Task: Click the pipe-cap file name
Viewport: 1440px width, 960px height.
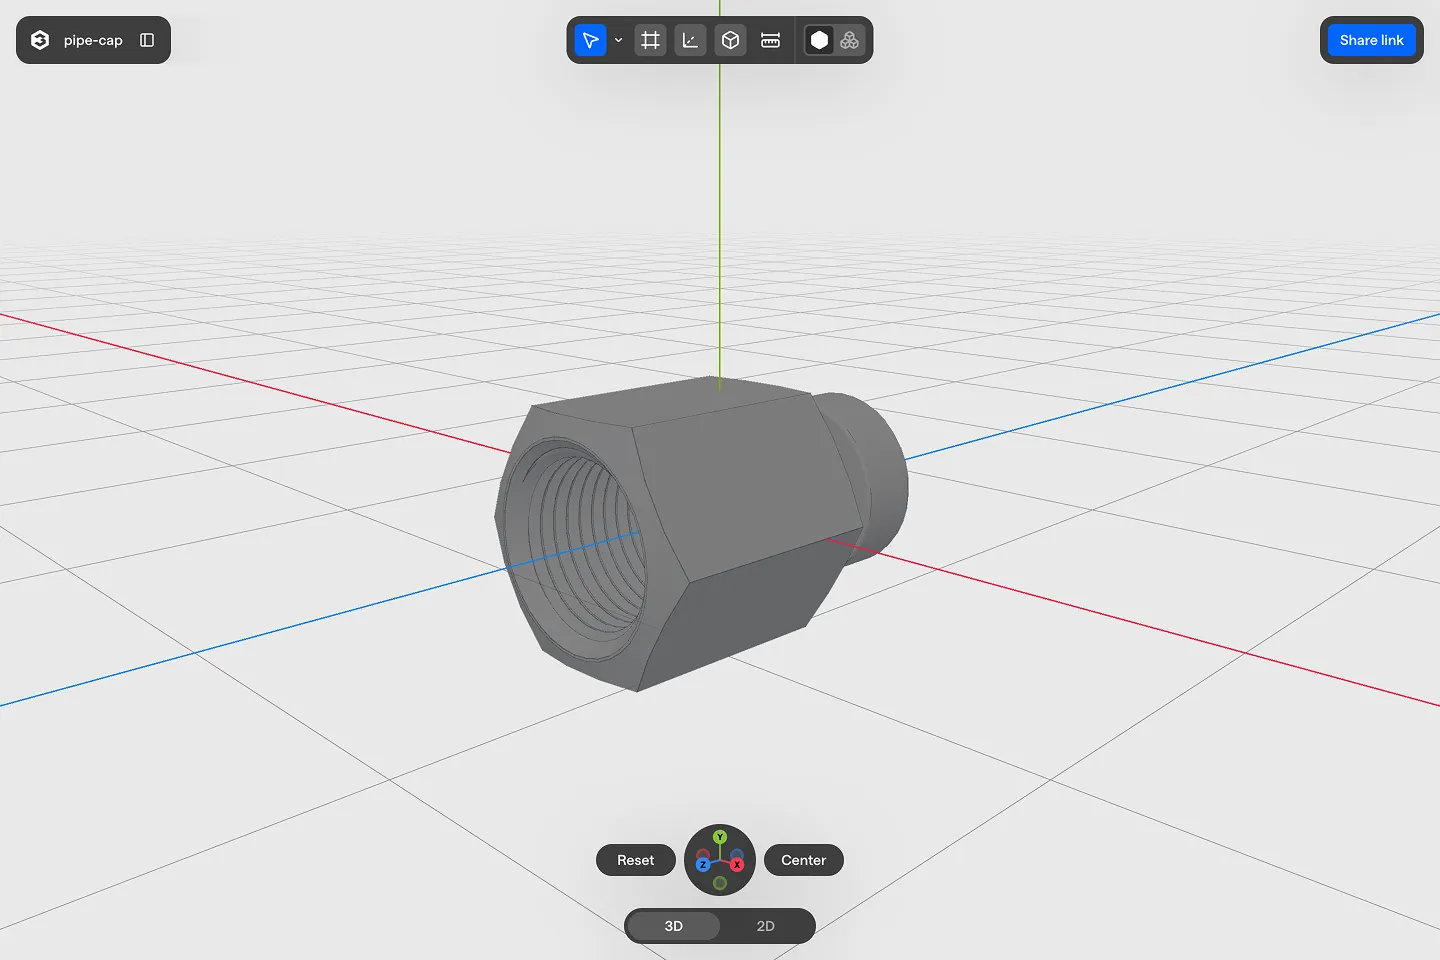Action: tap(93, 40)
